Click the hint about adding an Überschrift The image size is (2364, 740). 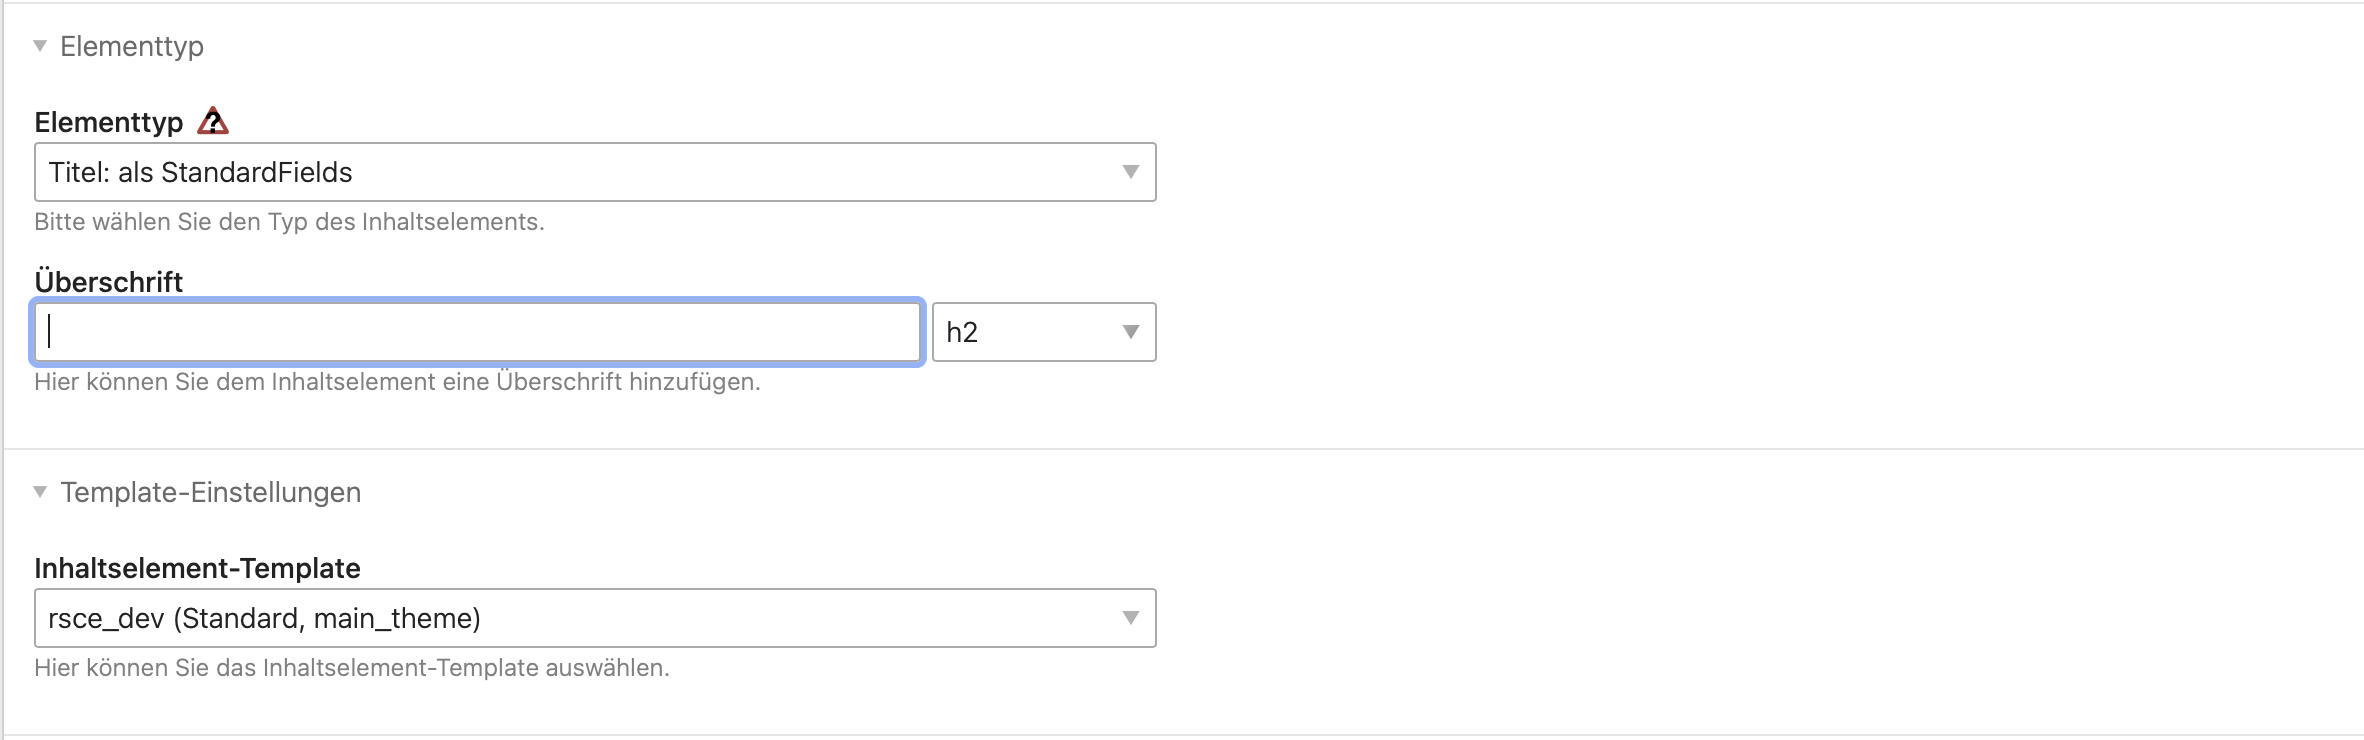point(397,382)
